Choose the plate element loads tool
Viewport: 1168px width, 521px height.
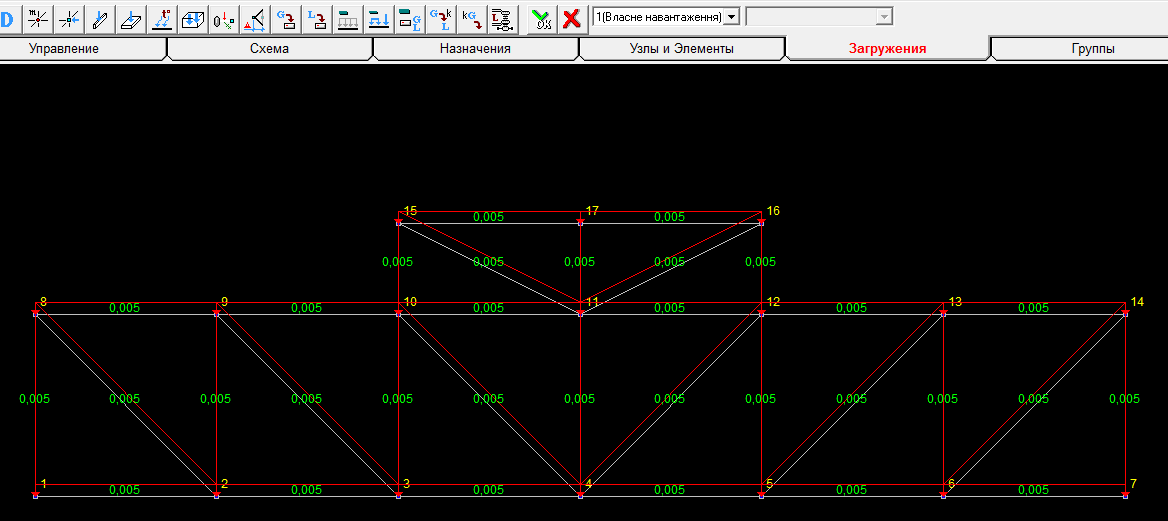coord(130,19)
